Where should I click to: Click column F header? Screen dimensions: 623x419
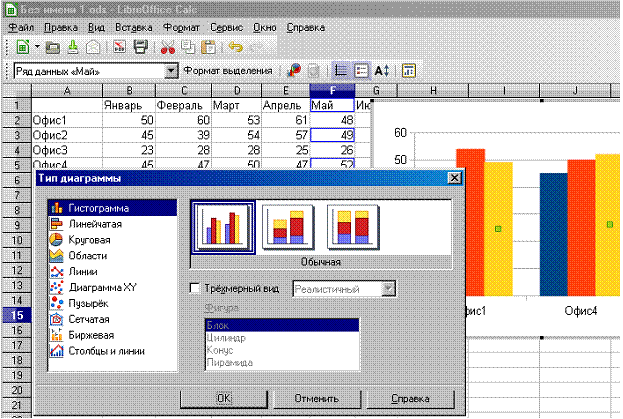click(332, 91)
